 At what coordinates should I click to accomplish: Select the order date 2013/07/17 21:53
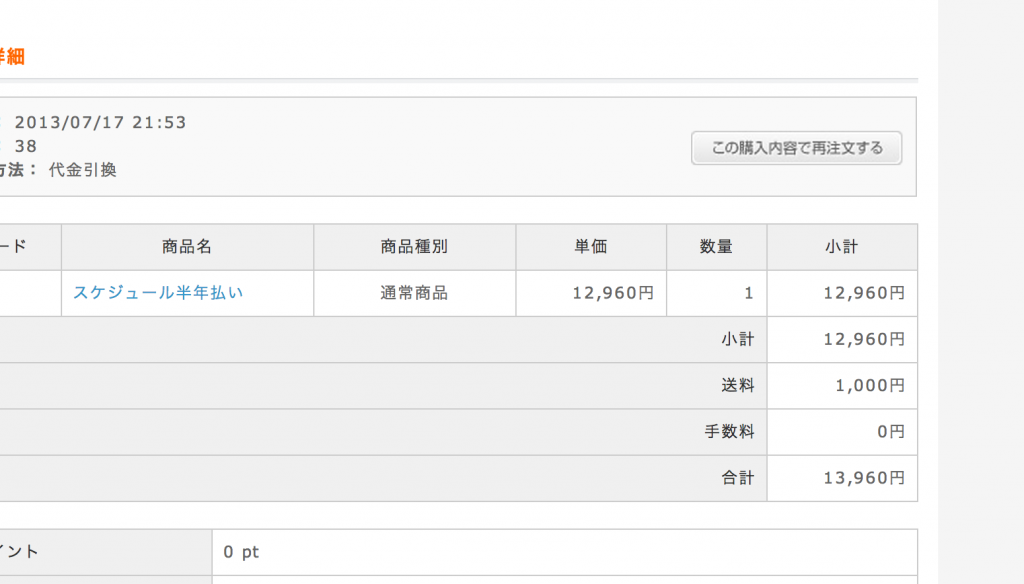click(100, 123)
